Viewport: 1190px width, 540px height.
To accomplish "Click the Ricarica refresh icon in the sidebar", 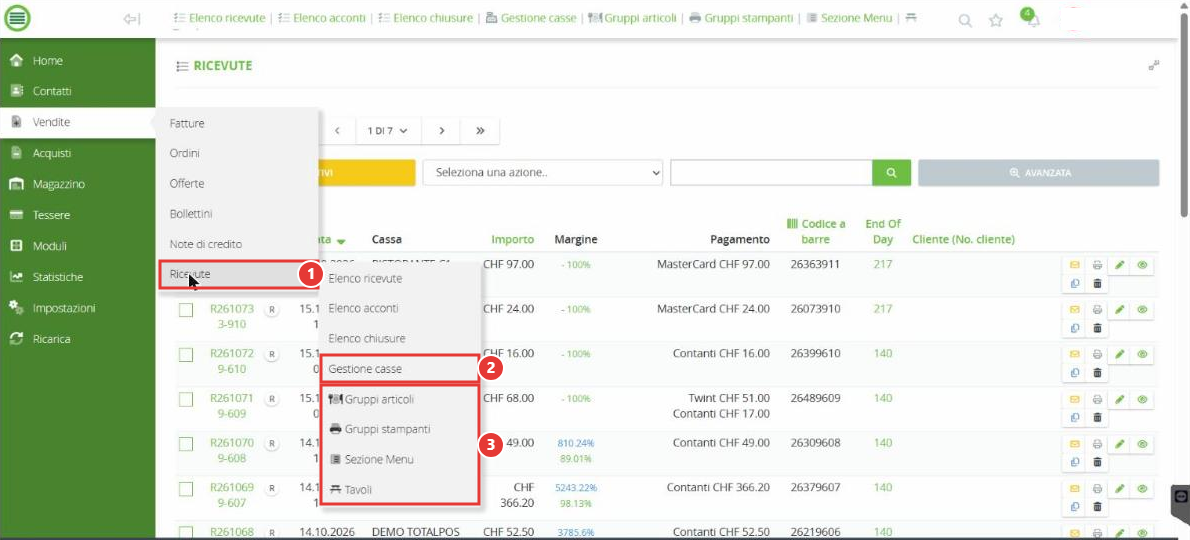I will pyautogui.click(x=16, y=339).
